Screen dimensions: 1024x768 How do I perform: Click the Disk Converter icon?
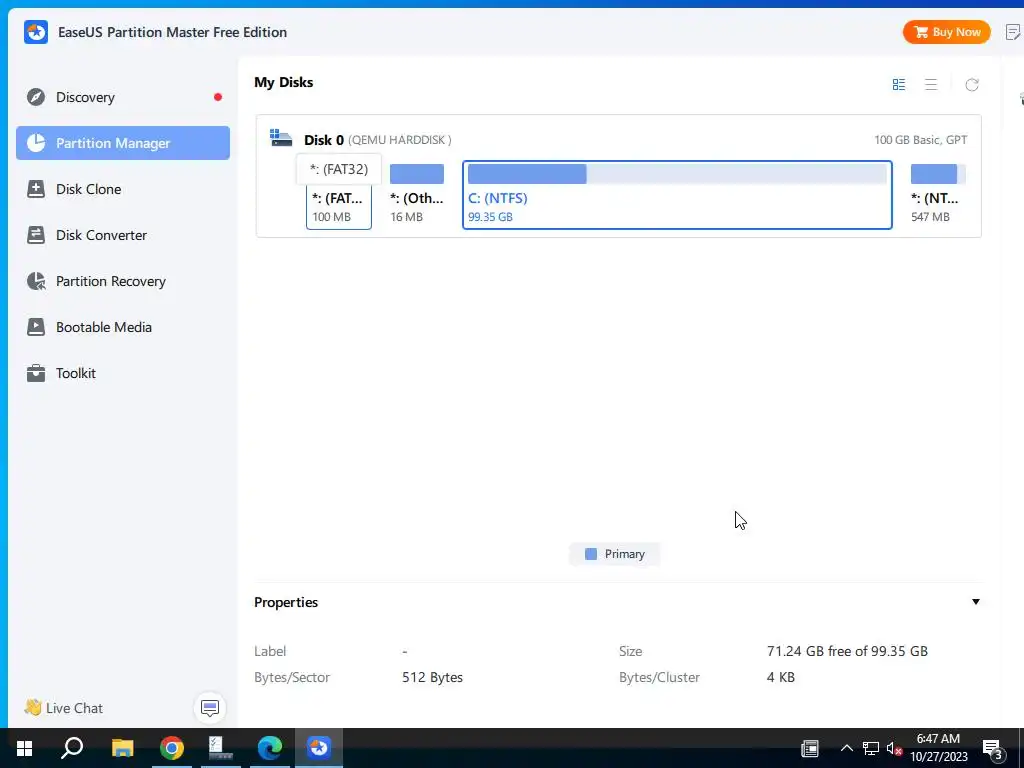tap(36, 235)
